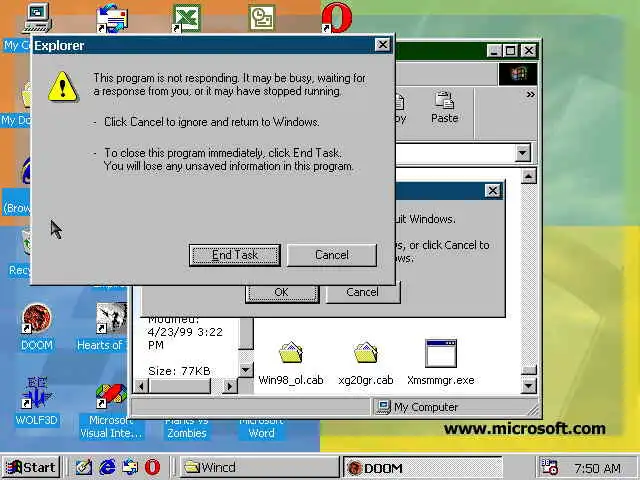
Task: Select the Plants vs Zombies desktop label
Action: [187, 429]
